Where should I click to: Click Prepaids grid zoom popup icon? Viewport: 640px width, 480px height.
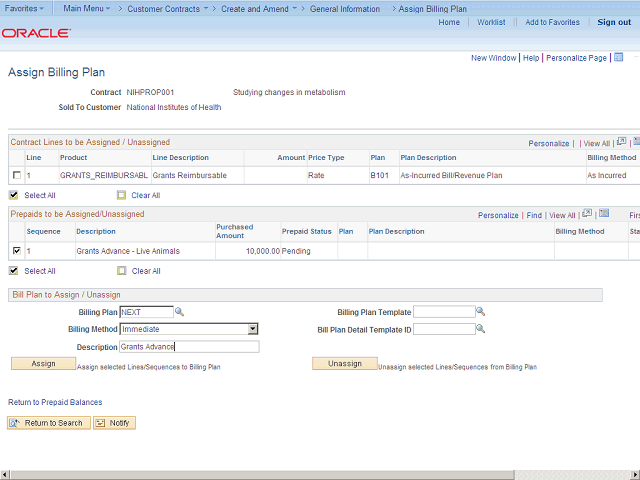pyautogui.click(x=588, y=214)
